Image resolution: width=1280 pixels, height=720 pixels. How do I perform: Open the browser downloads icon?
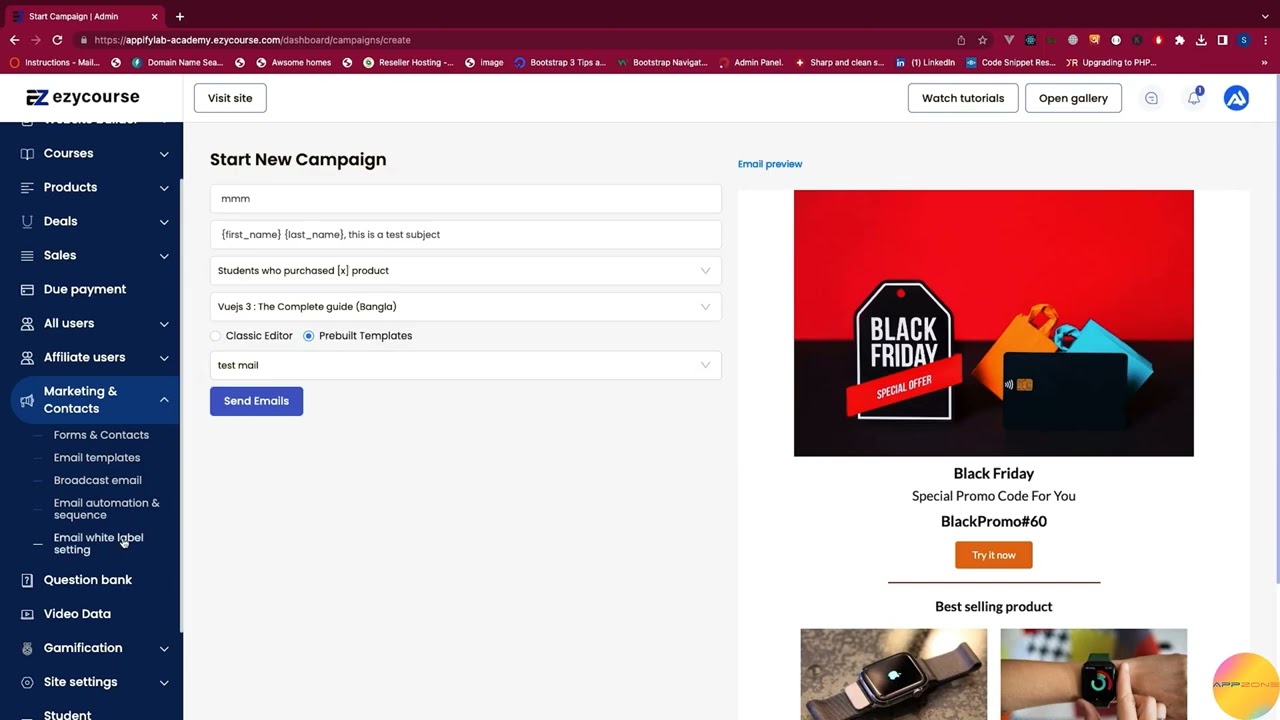pos(1201,40)
